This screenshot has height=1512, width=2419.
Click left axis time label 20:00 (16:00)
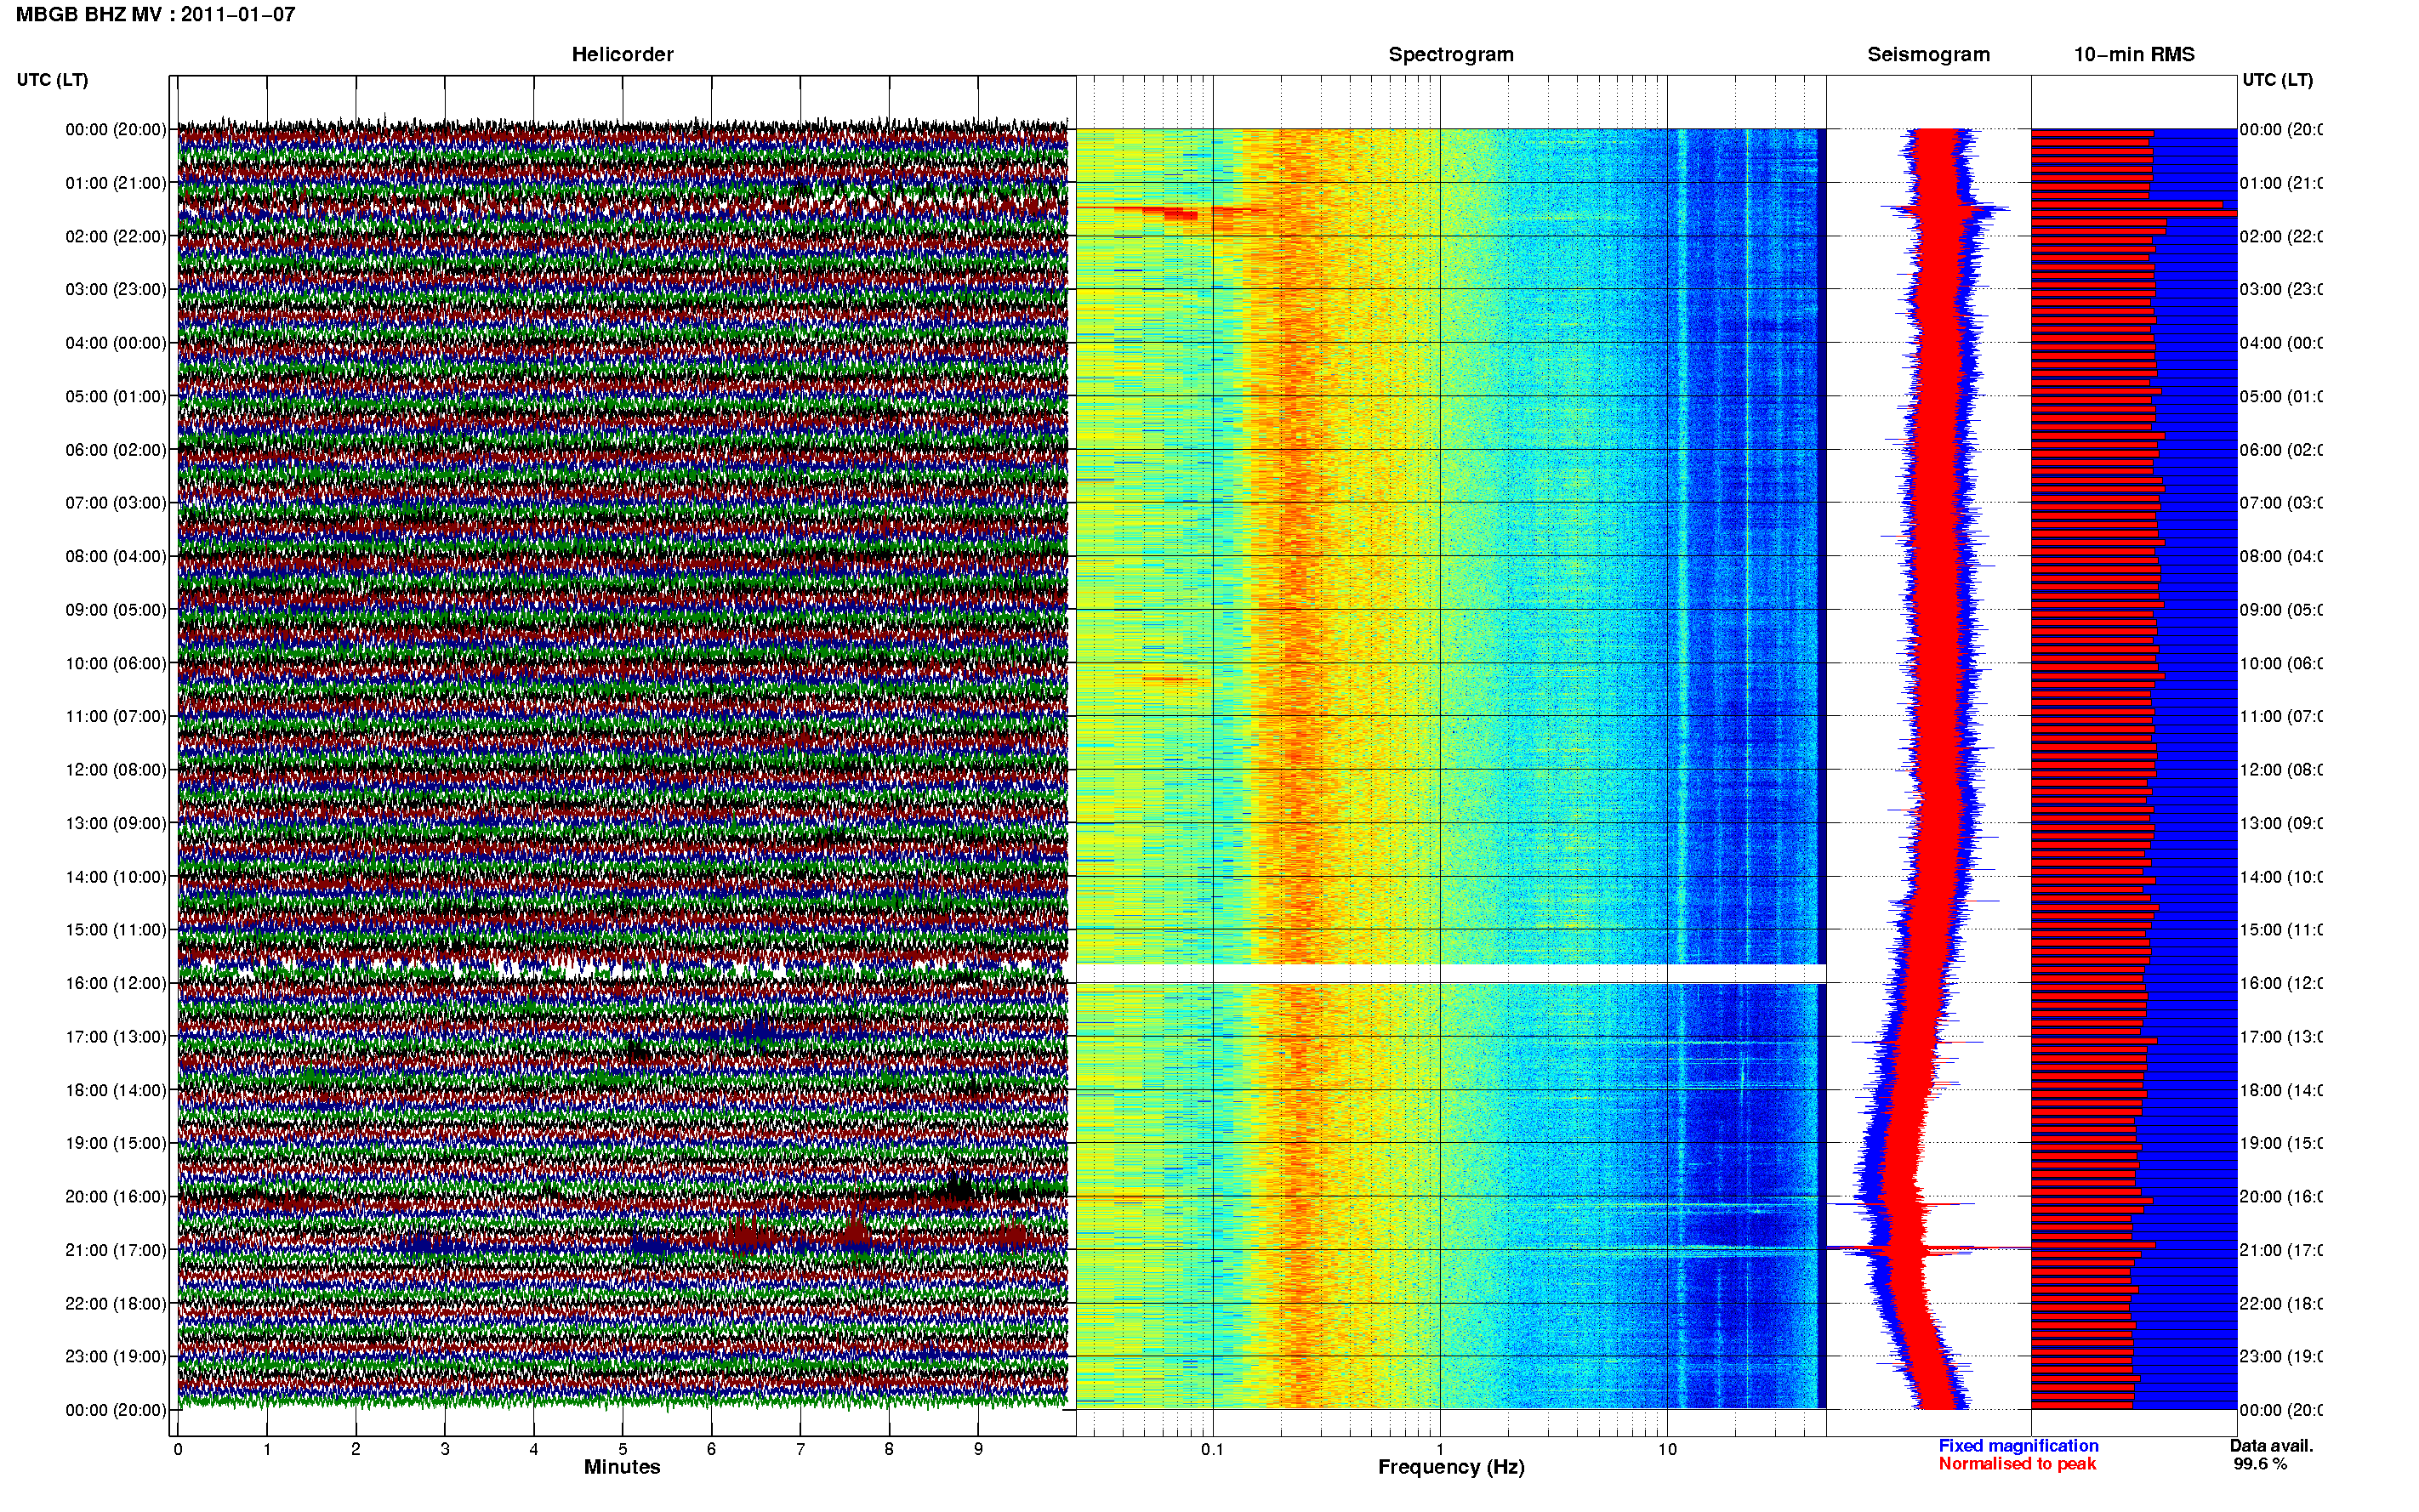tap(116, 1197)
